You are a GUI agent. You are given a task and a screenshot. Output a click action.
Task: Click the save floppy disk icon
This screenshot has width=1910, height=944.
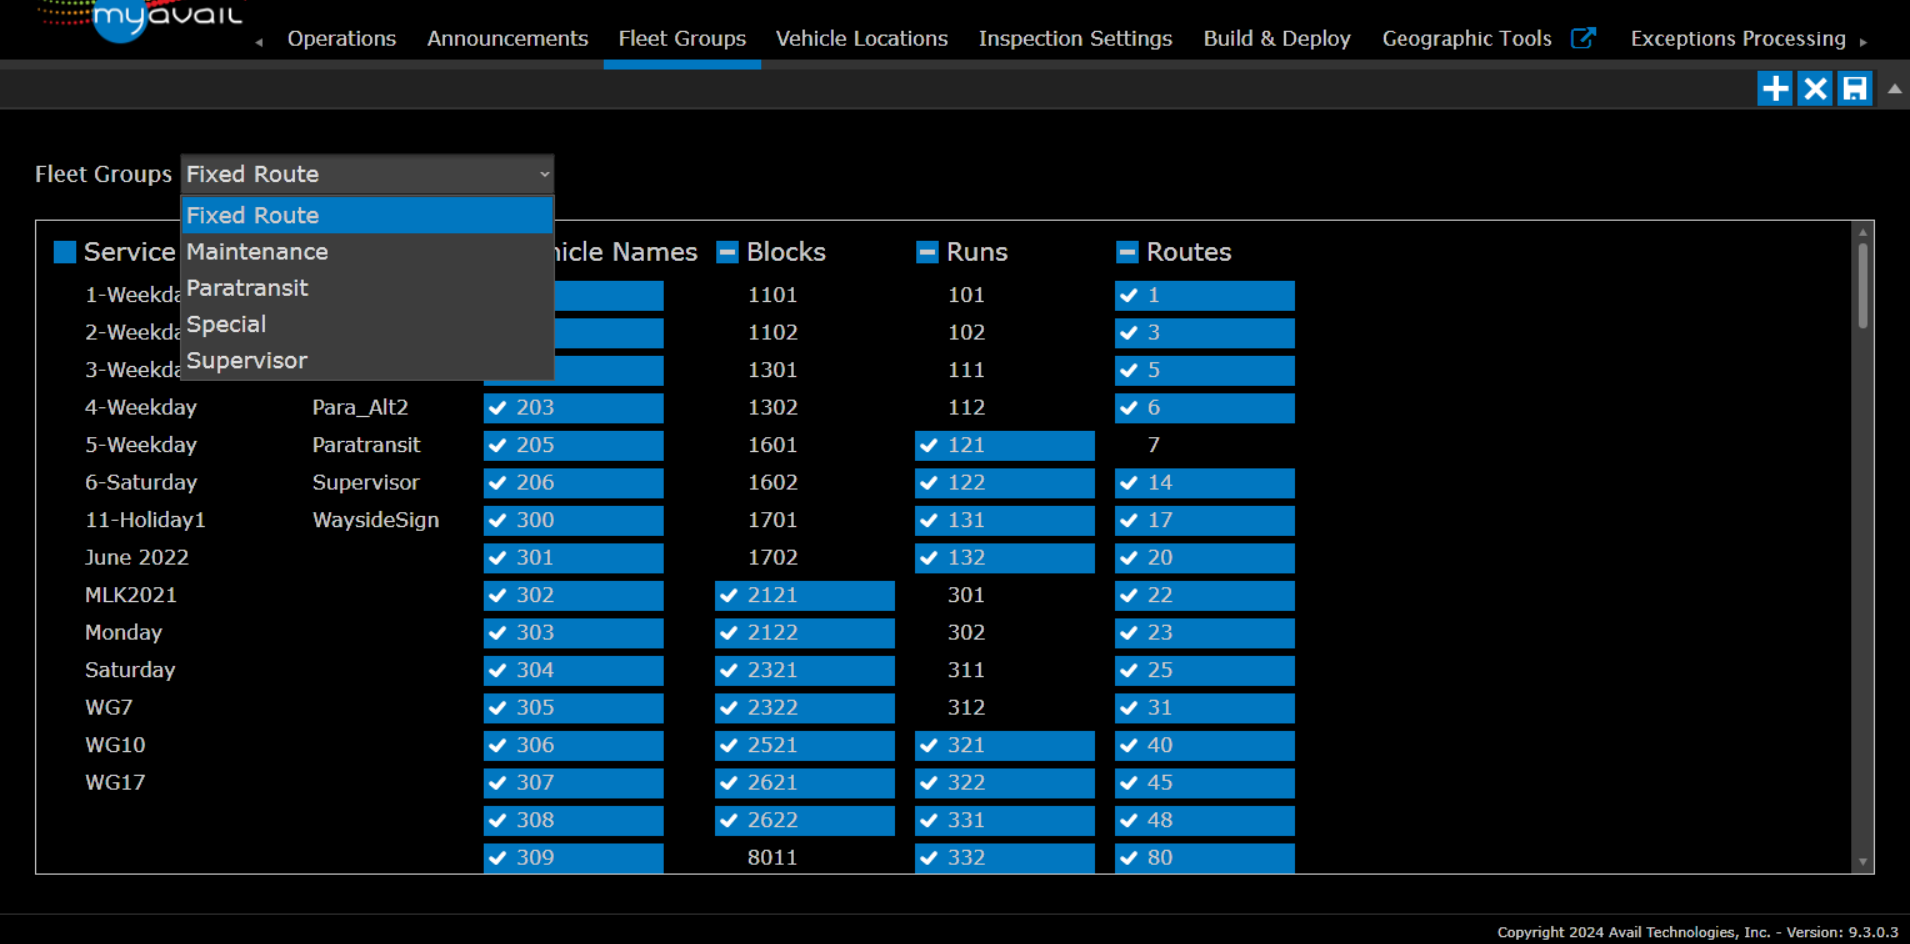[x=1855, y=89]
